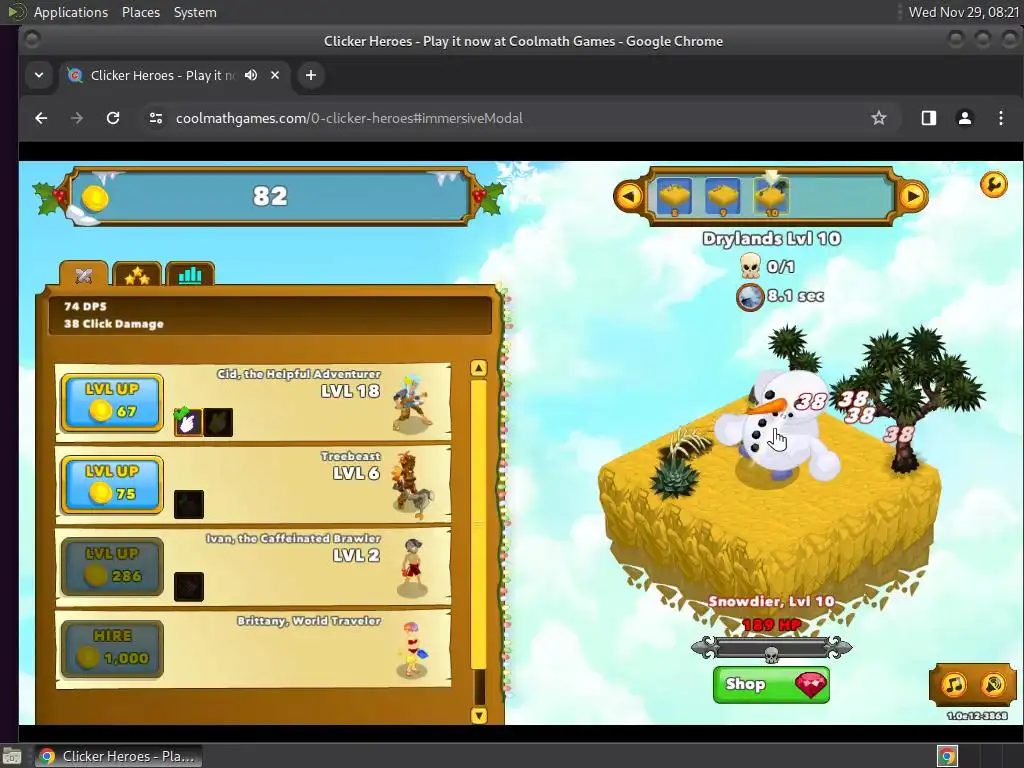
Task: View site information icon in address bar
Action: [156, 118]
